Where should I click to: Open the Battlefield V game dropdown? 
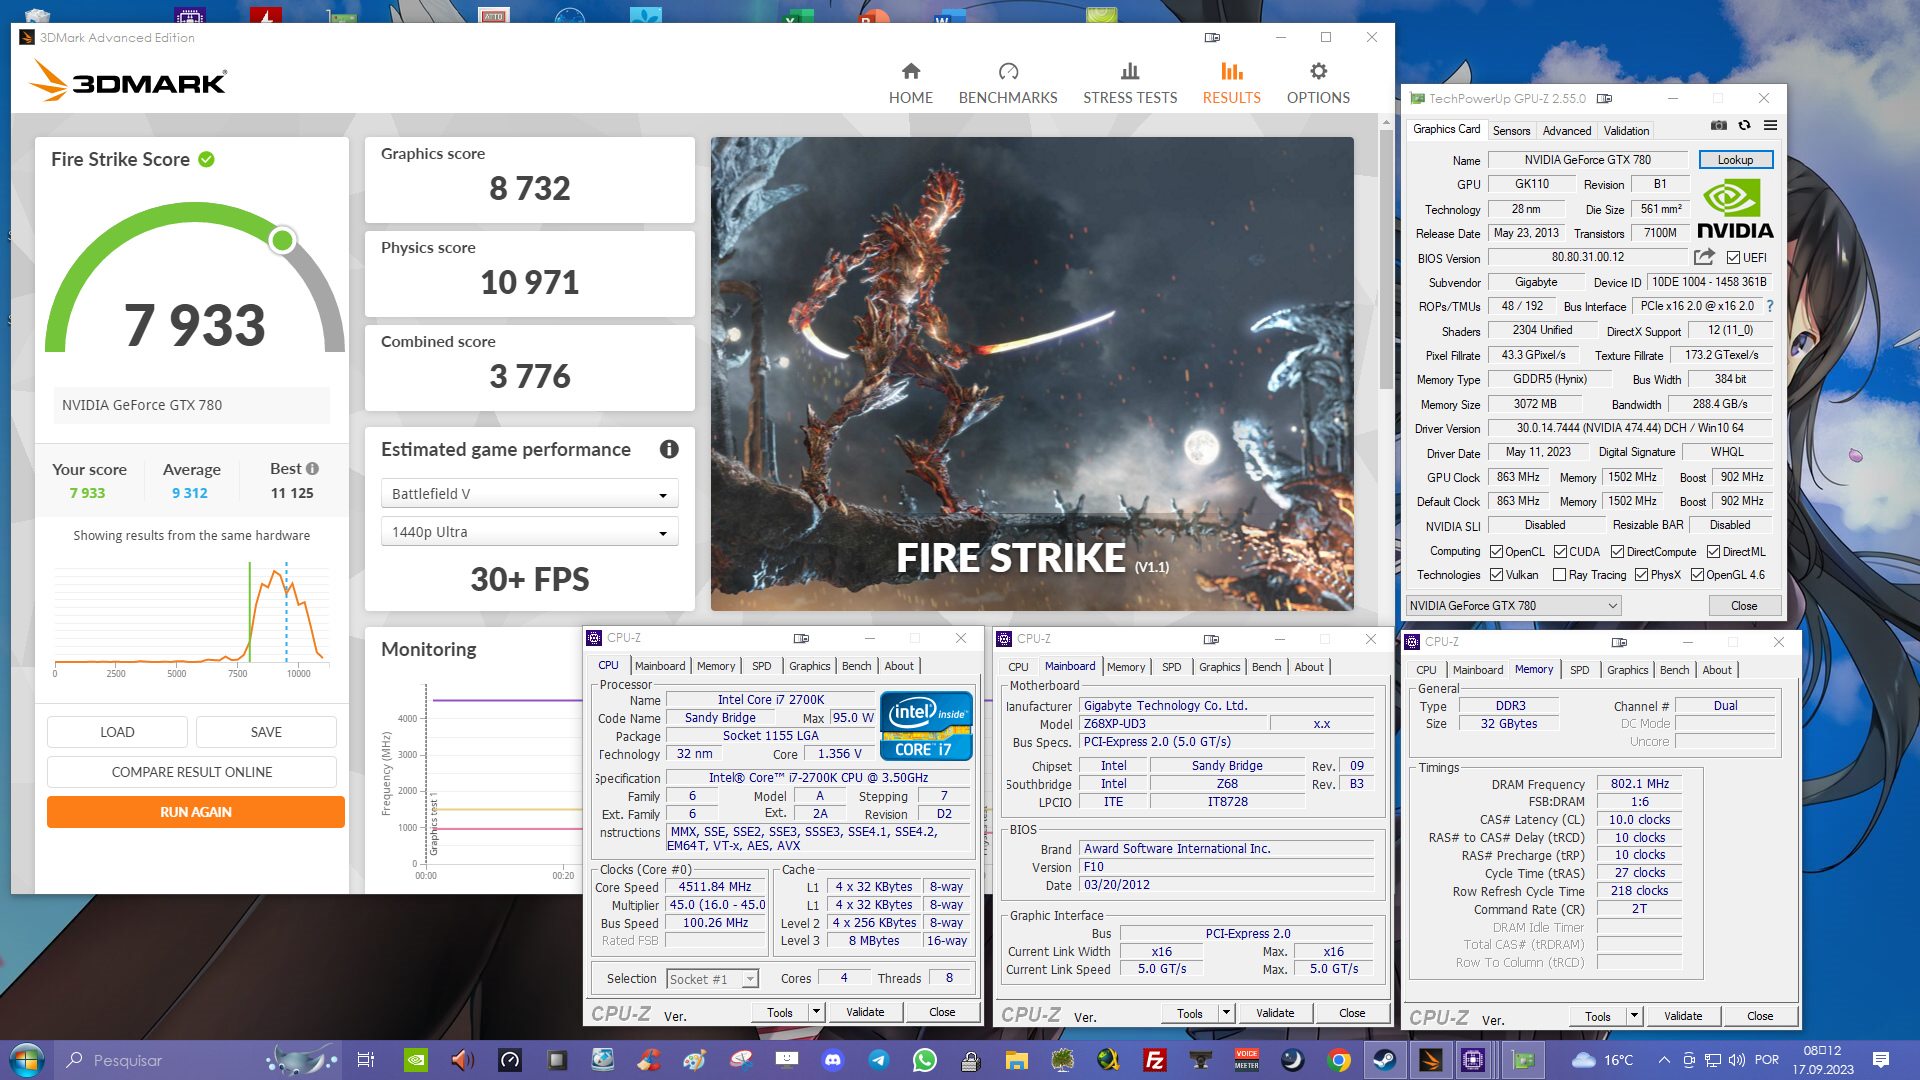(529, 493)
